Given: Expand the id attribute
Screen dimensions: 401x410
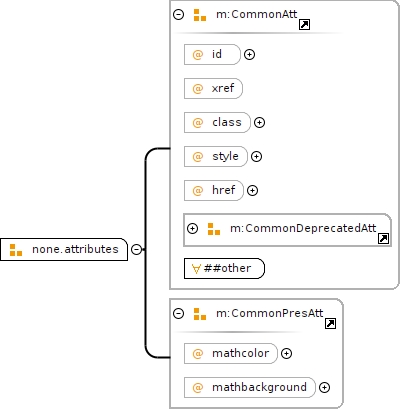Looking at the screenshot, I should pos(249,54).
